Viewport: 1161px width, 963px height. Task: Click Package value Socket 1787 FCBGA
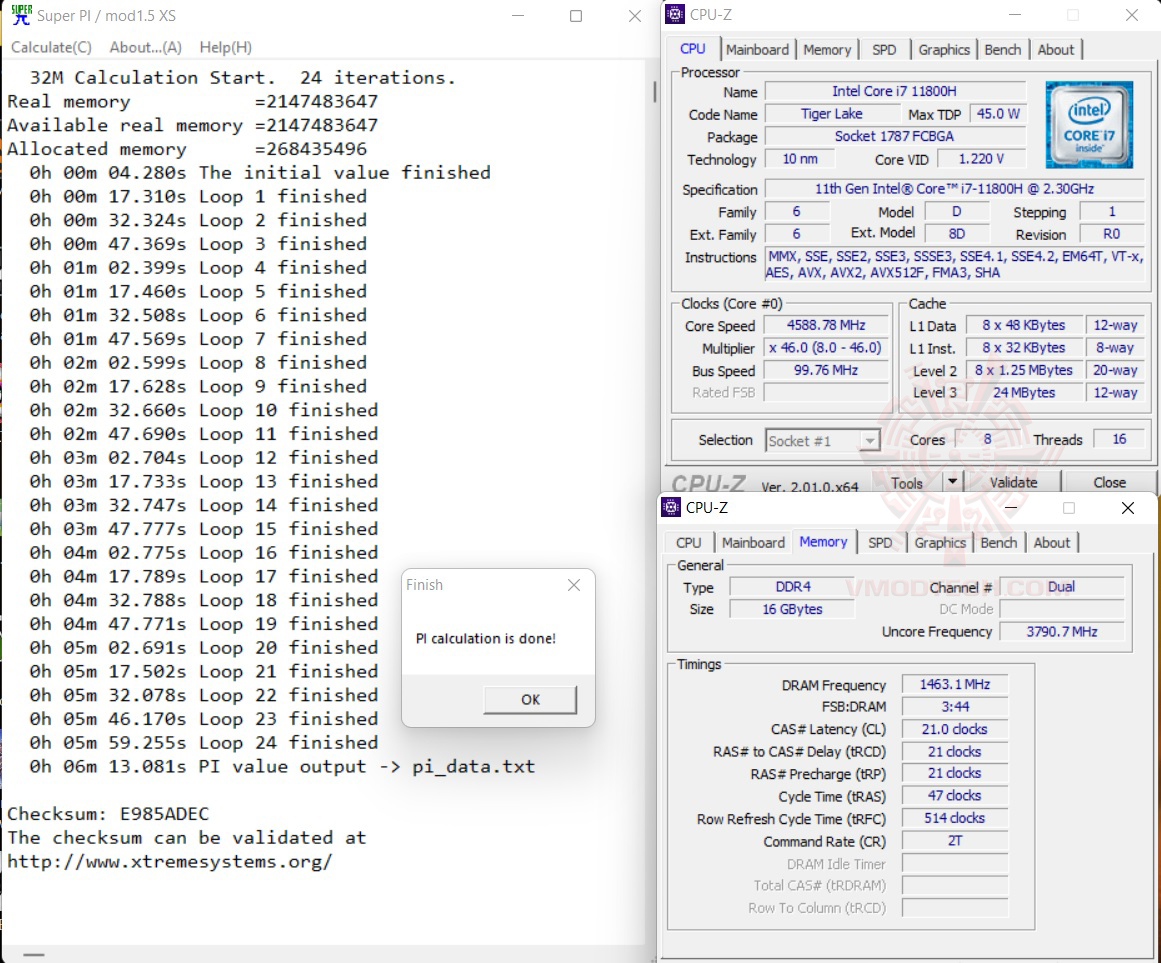894,136
